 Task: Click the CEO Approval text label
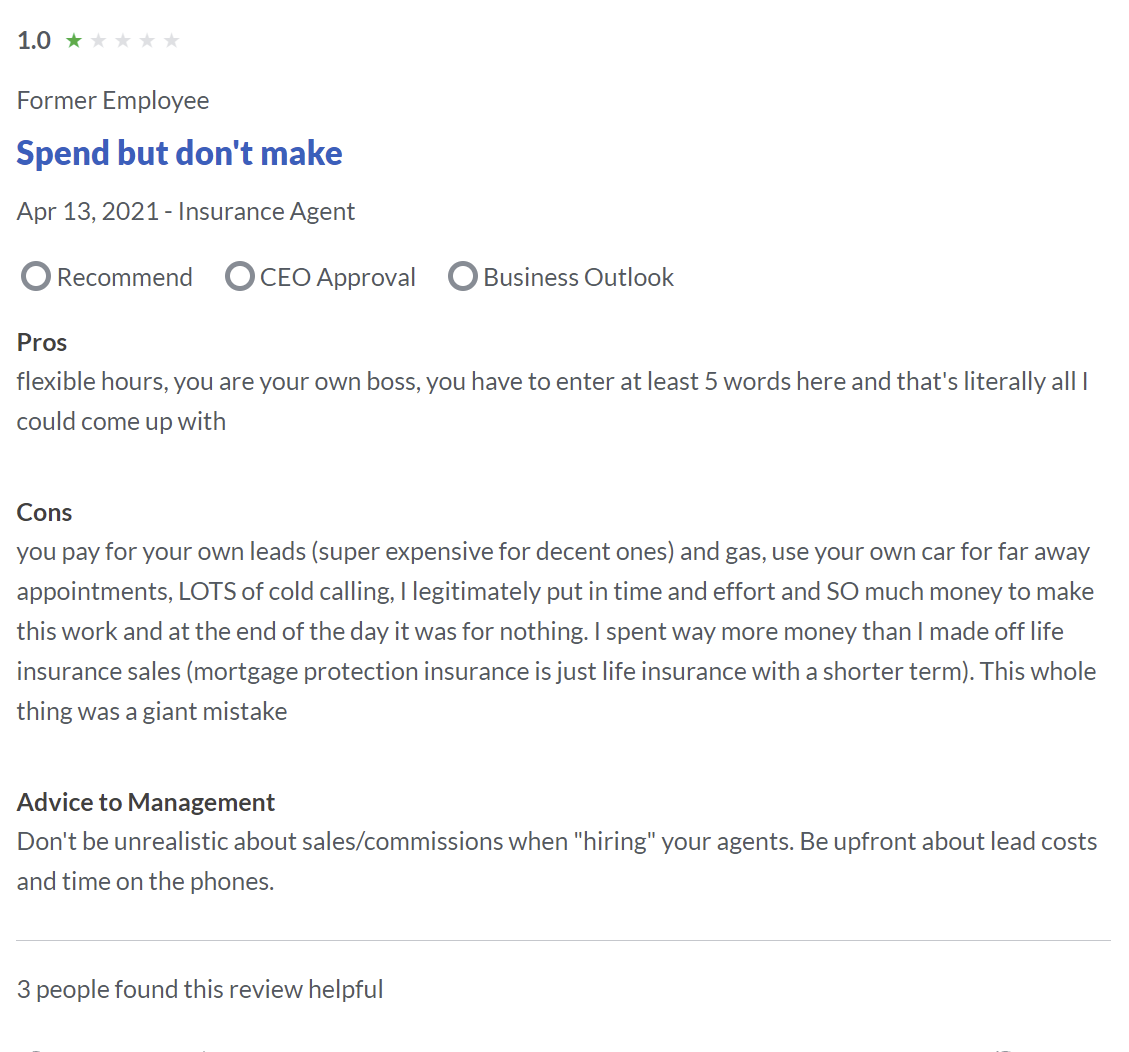[x=338, y=277]
